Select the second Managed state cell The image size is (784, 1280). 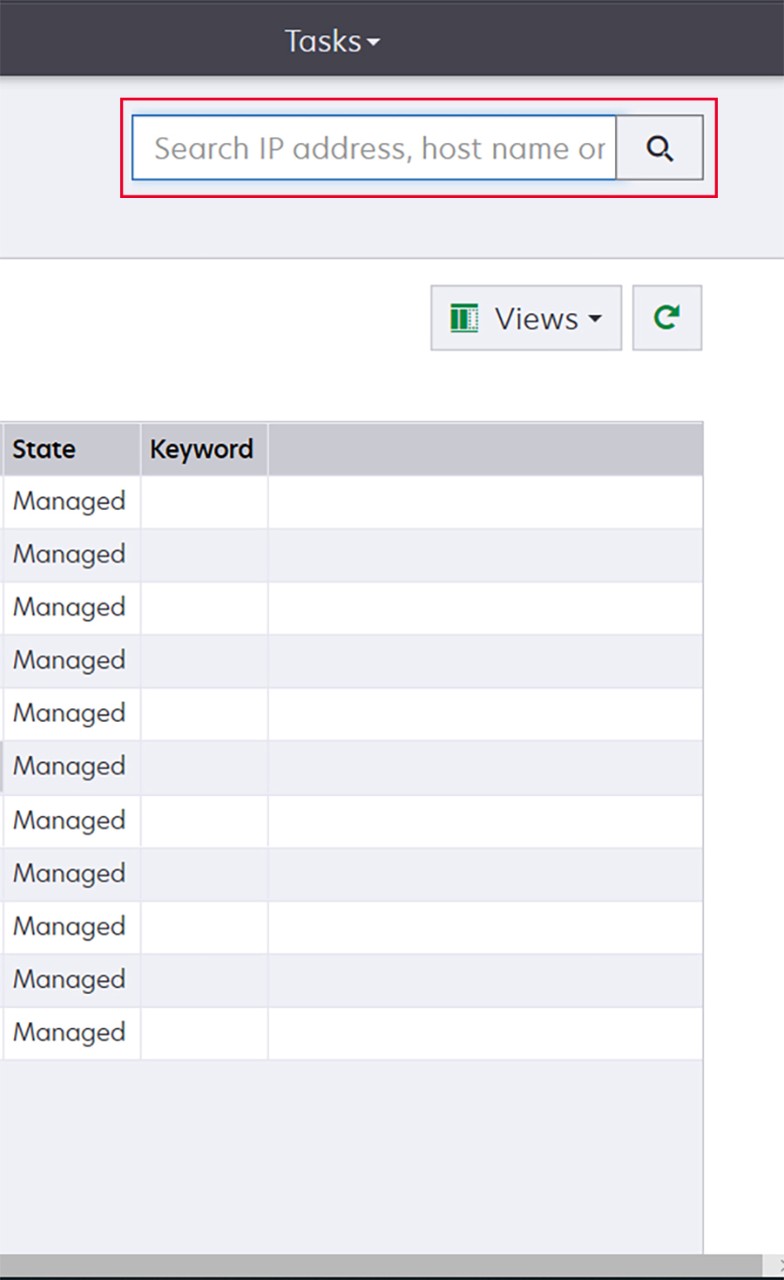point(69,554)
